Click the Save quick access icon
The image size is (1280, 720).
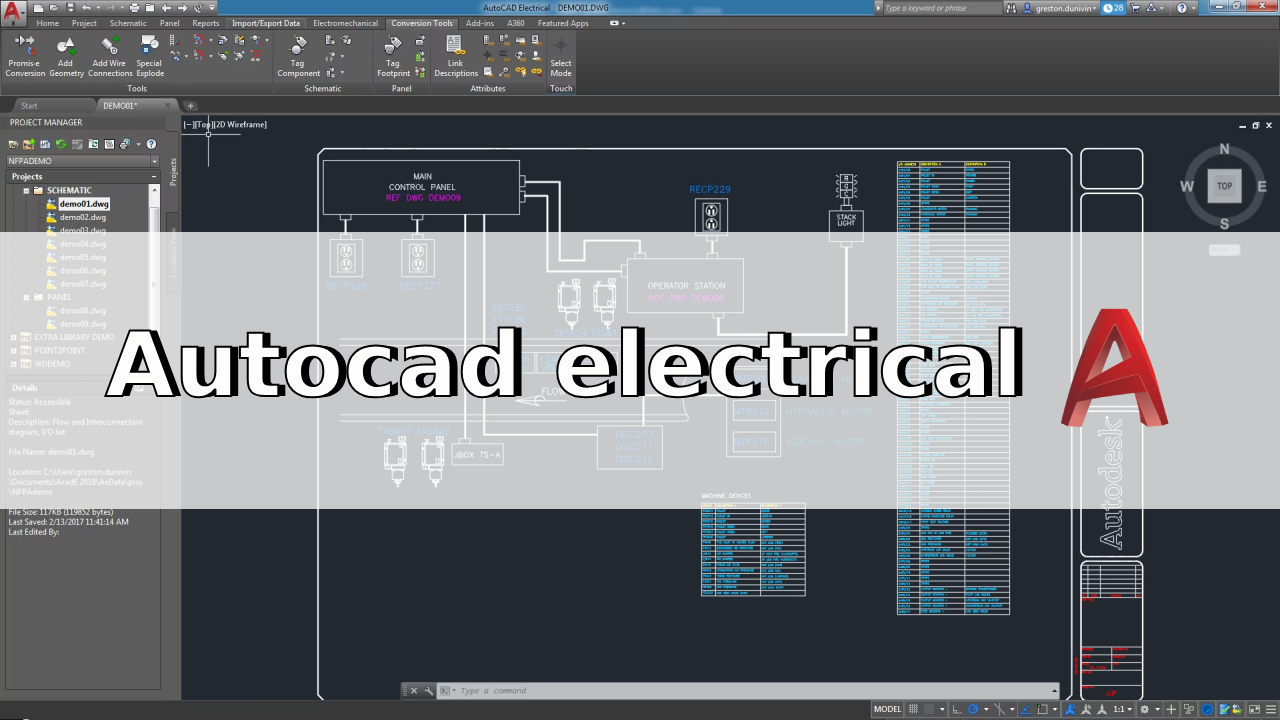point(71,8)
